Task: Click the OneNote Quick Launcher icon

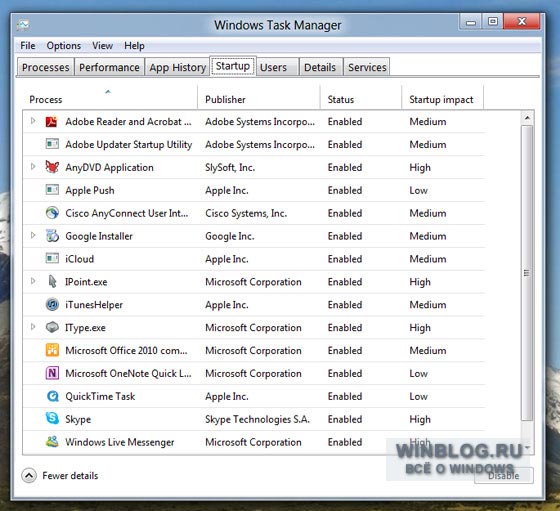Action: point(52,373)
